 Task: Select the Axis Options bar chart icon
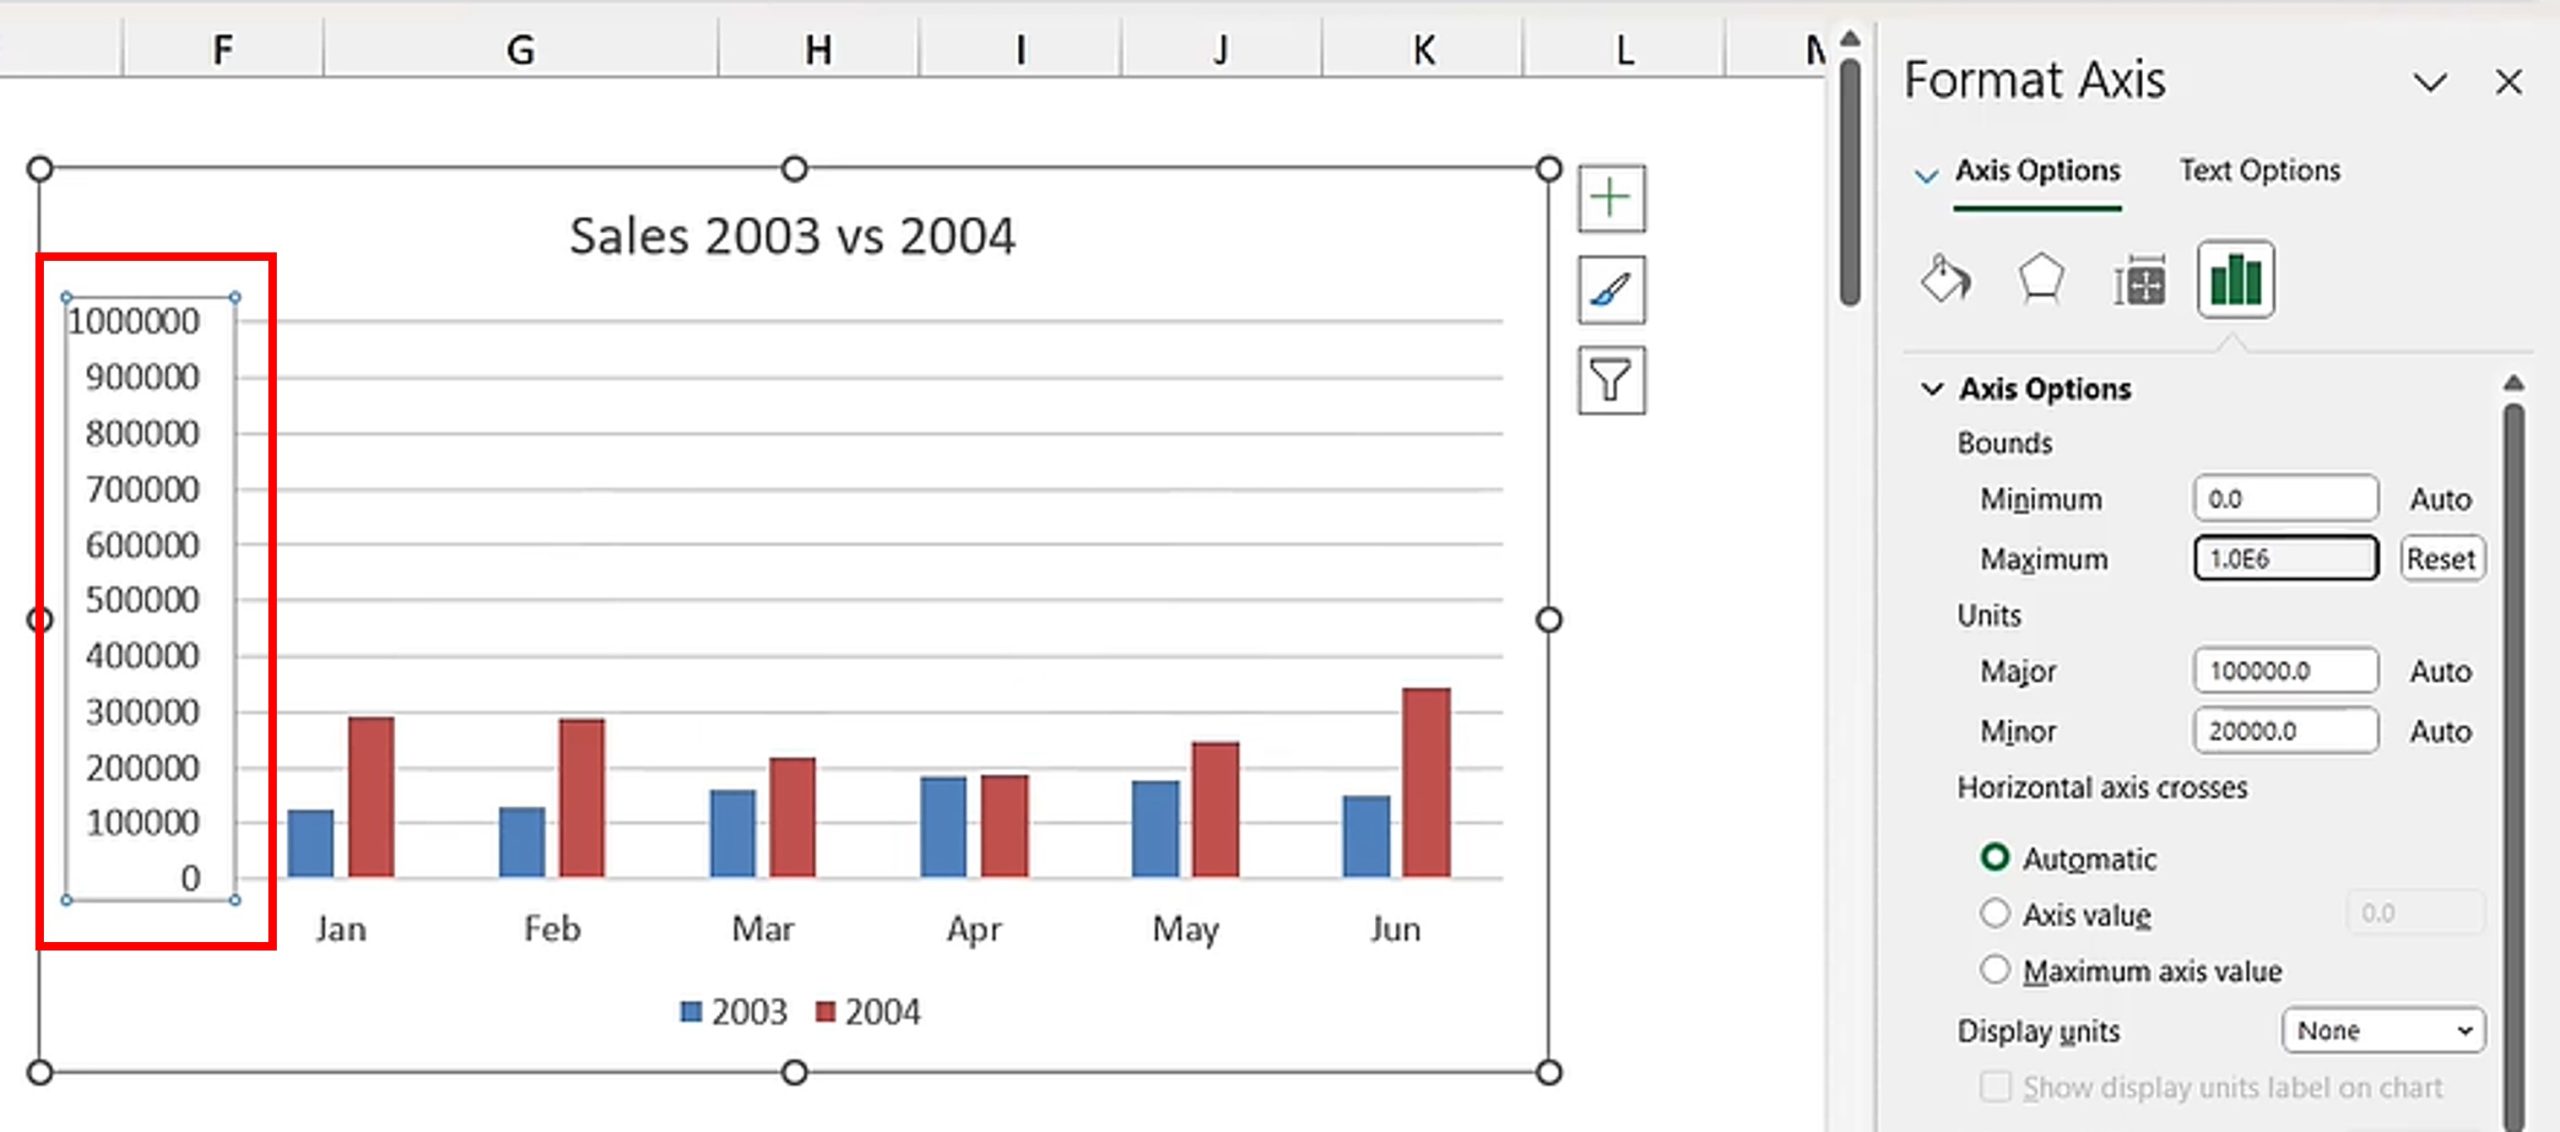pyautogui.click(x=2235, y=279)
